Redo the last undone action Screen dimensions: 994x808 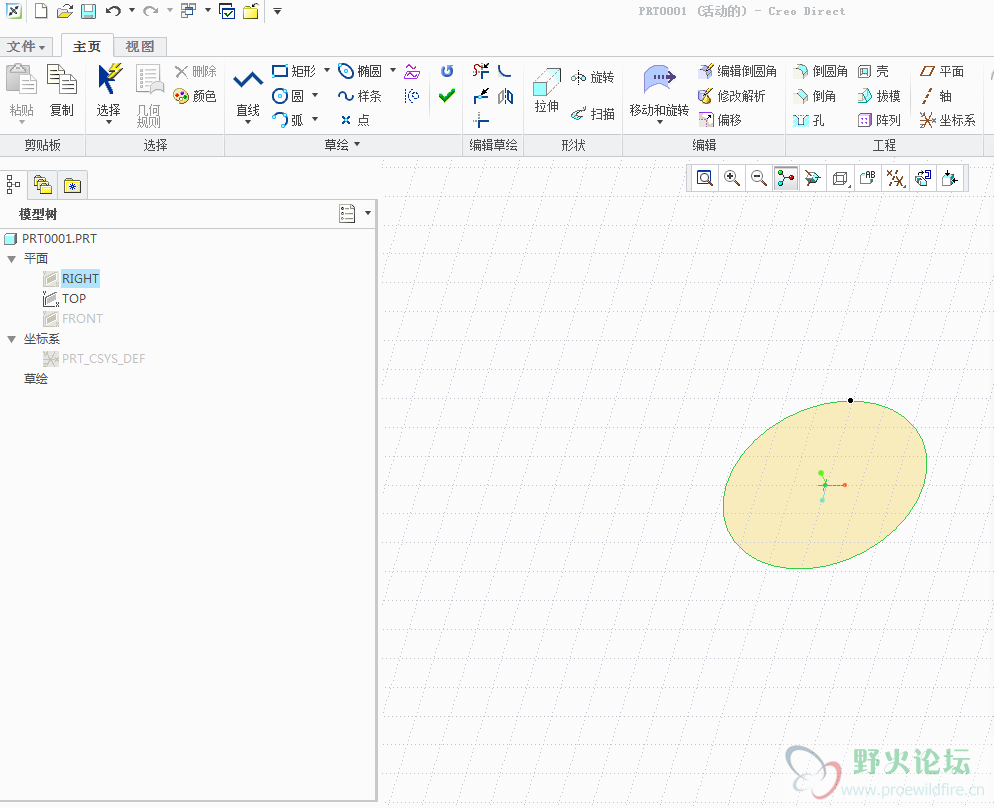click(x=151, y=11)
